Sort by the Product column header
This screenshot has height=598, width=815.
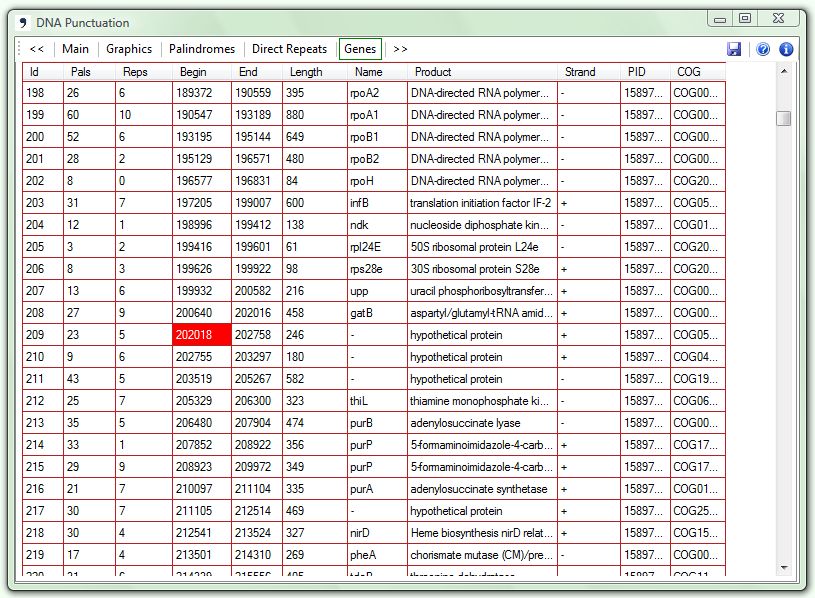click(482, 72)
